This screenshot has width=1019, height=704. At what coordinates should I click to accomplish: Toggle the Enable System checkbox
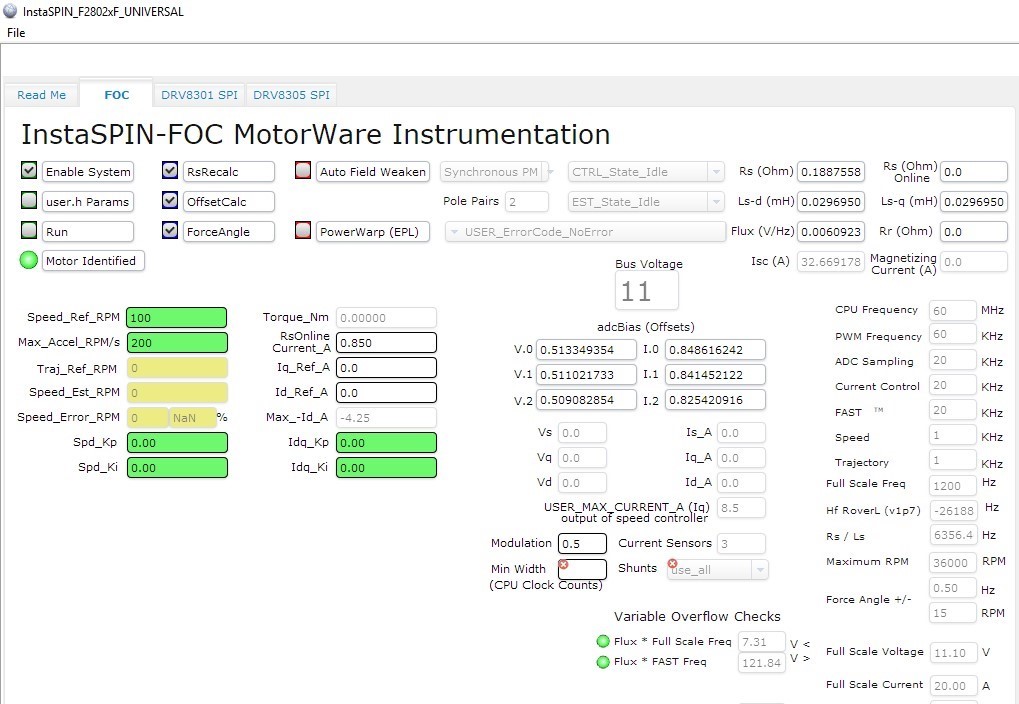click(29, 170)
